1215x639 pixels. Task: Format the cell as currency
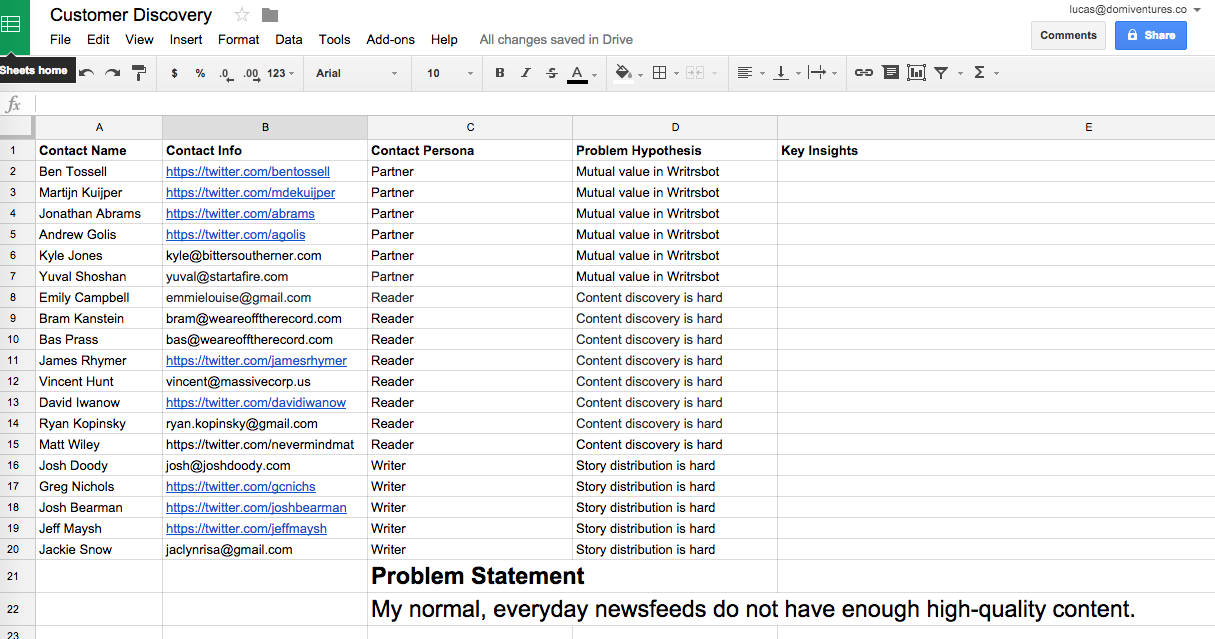click(x=174, y=73)
